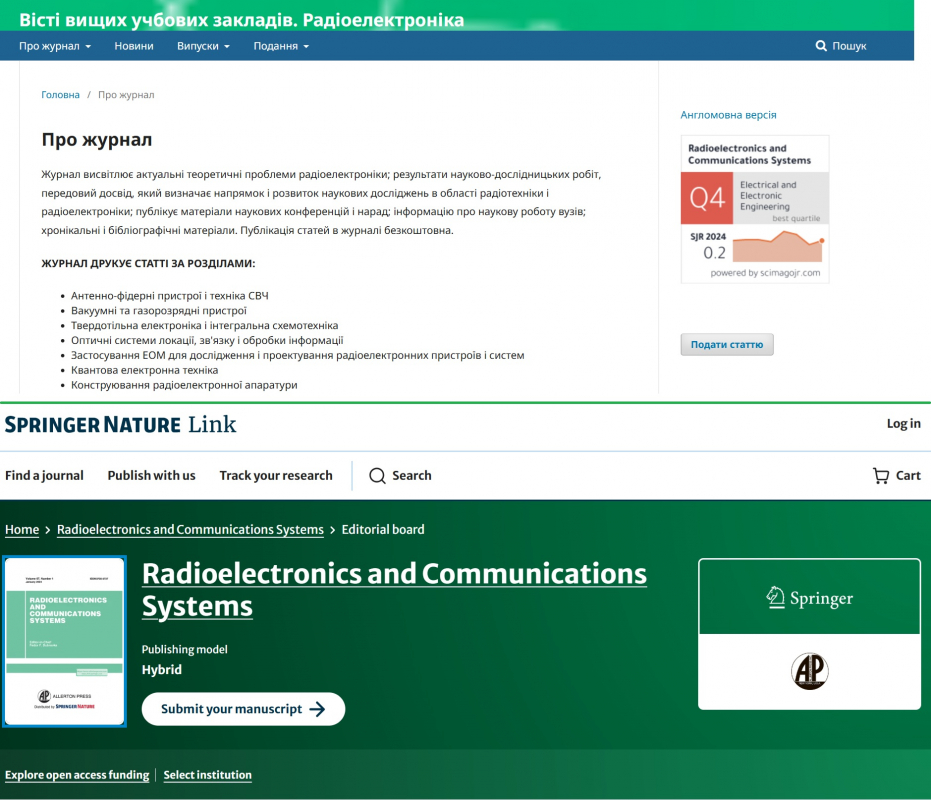Open the Q4 Scimago ranking badge
The height and width of the screenshot is (800, 931).
click(x=755, y=209)
